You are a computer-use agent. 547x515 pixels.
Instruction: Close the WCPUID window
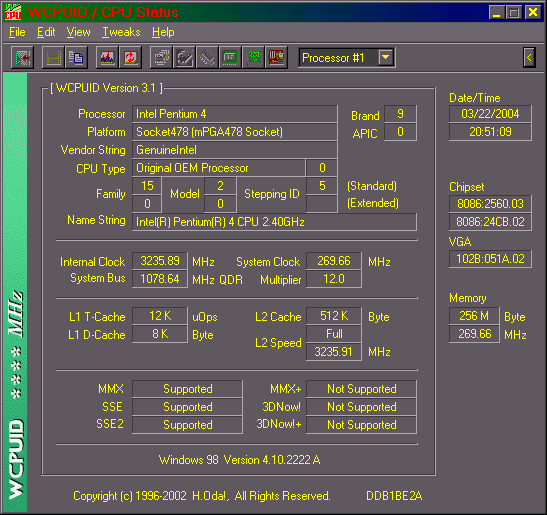click(533, 12)
